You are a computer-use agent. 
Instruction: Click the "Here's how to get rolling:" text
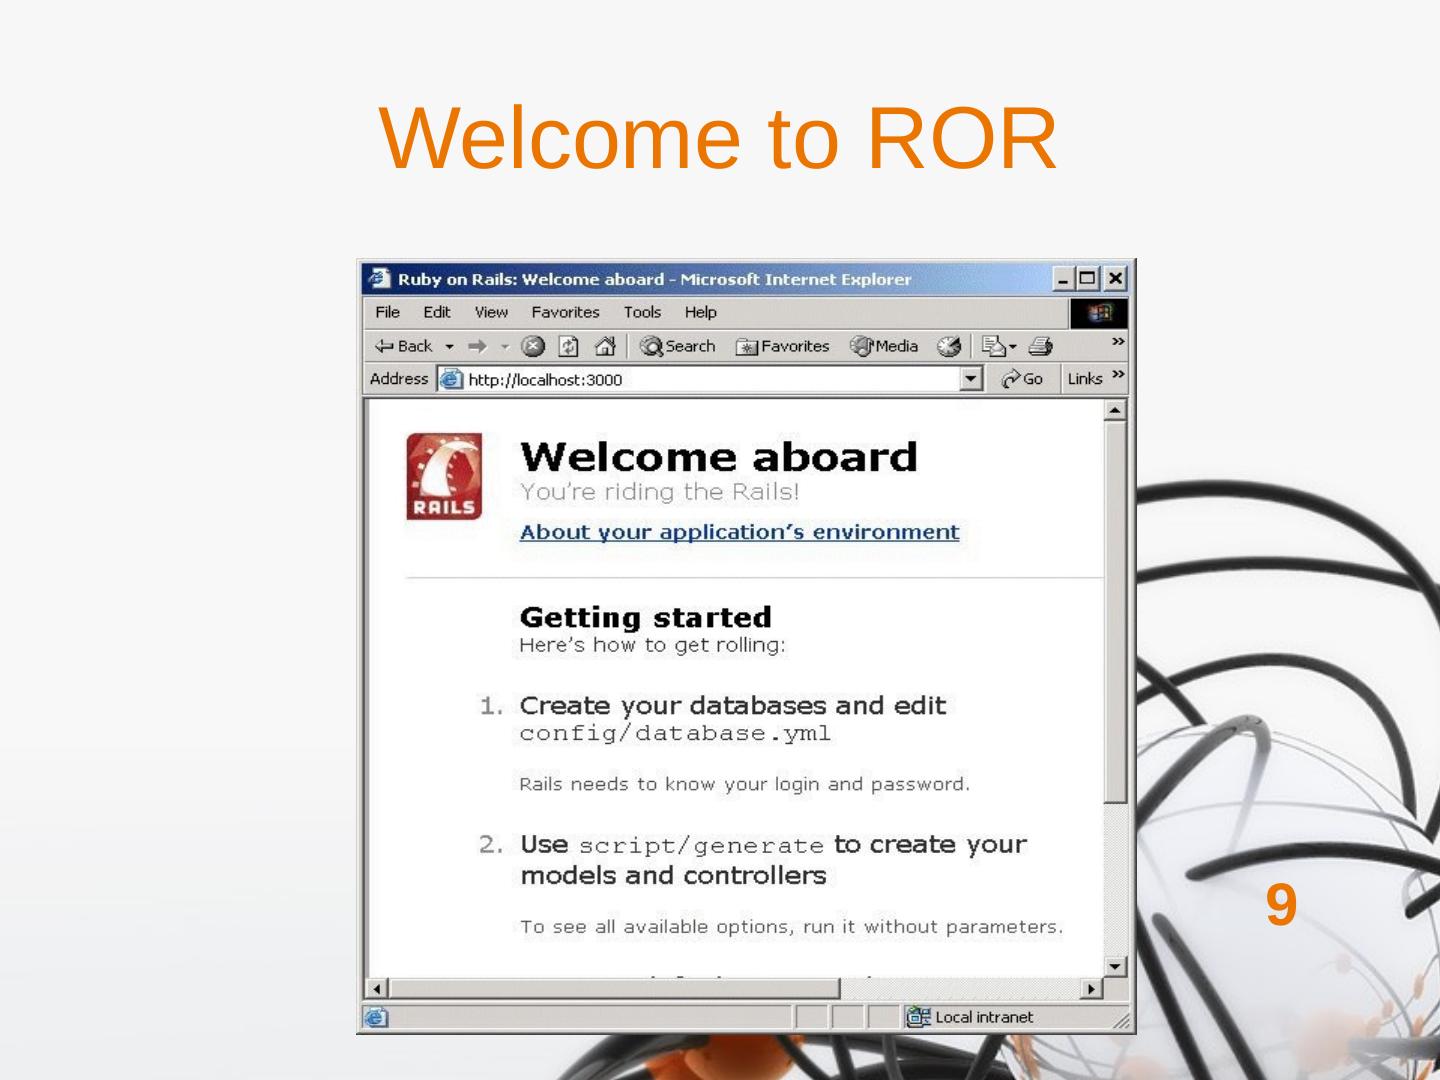click(652, 645)
